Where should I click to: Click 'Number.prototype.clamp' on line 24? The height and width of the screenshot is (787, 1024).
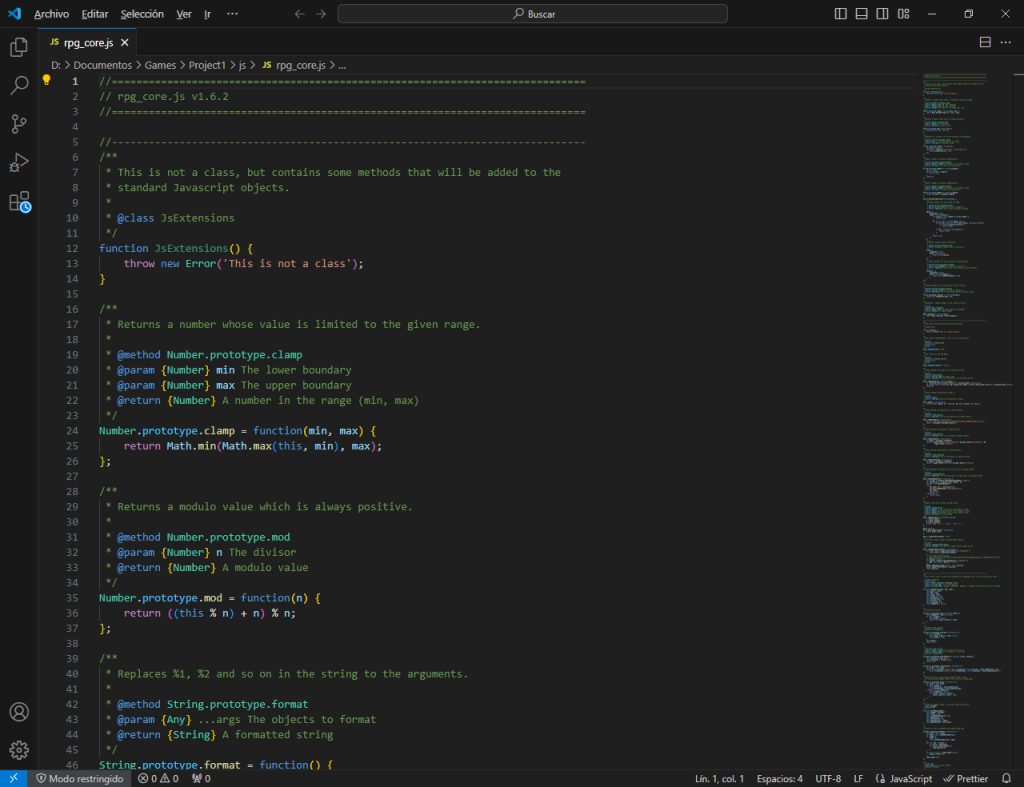pos(167,431)
